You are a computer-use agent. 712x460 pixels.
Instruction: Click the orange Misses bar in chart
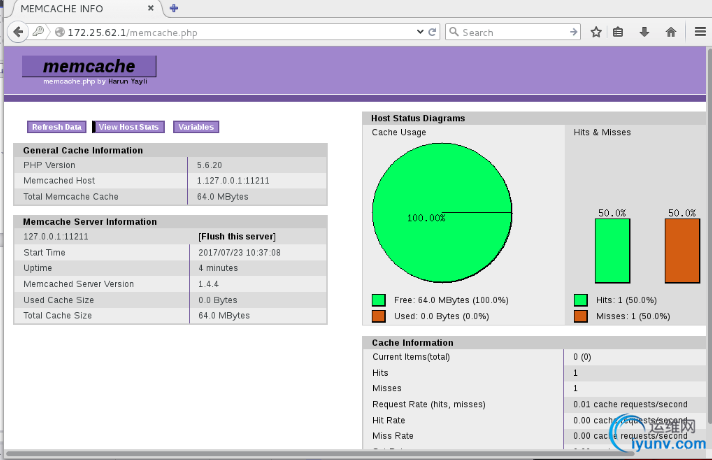click(x=682, y=251)
